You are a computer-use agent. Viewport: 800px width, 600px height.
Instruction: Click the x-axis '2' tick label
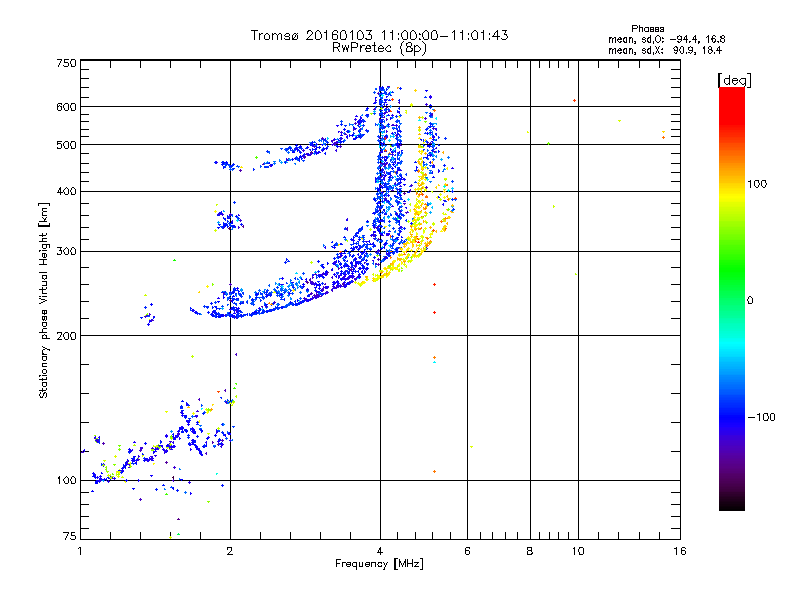[230, 551]
